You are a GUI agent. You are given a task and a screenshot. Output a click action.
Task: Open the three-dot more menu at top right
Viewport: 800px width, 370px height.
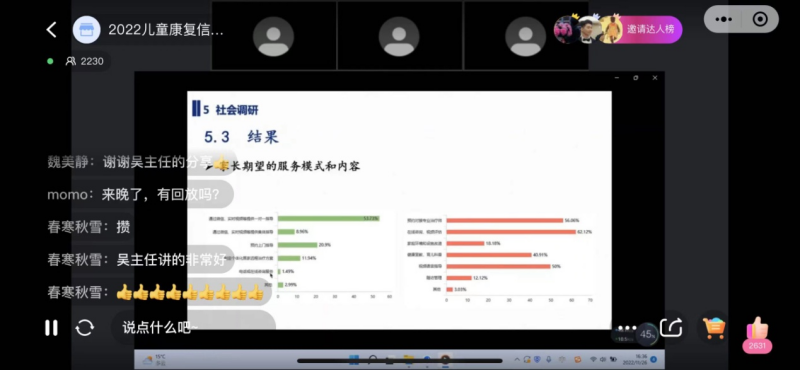click(x=723, y=19)
